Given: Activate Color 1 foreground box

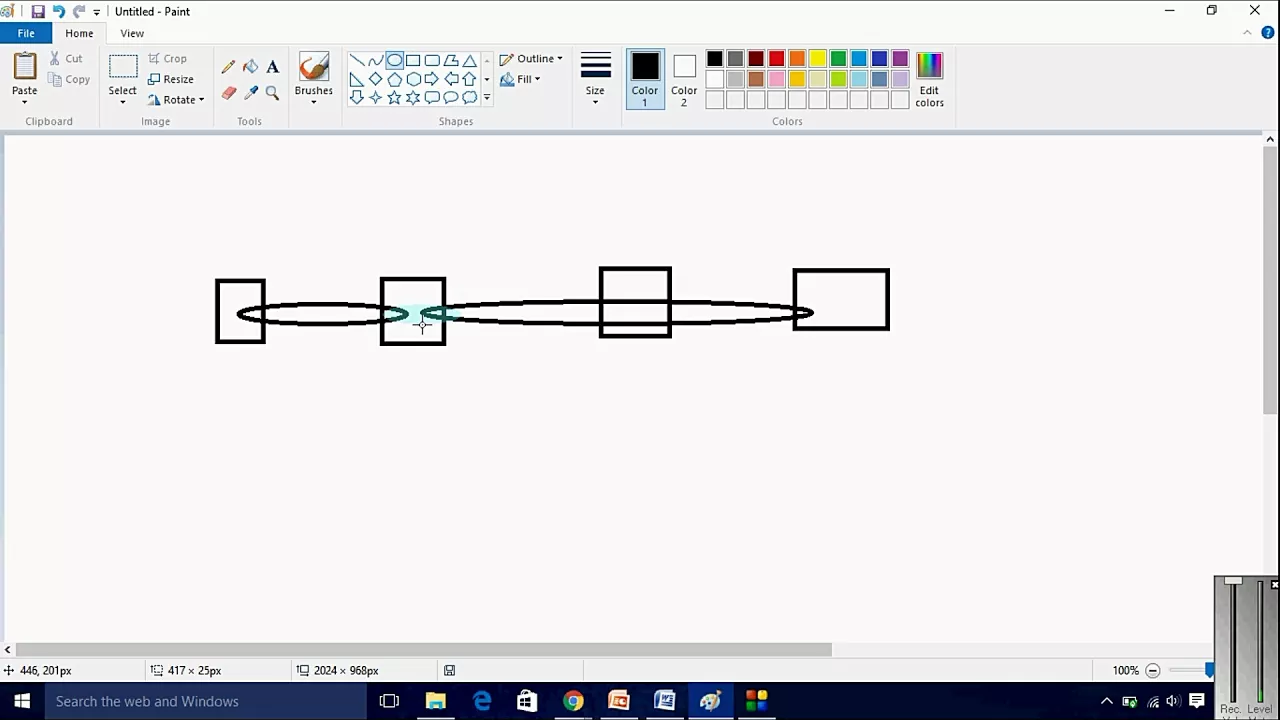Looking at the screenshot, I should tap(645, 78).
